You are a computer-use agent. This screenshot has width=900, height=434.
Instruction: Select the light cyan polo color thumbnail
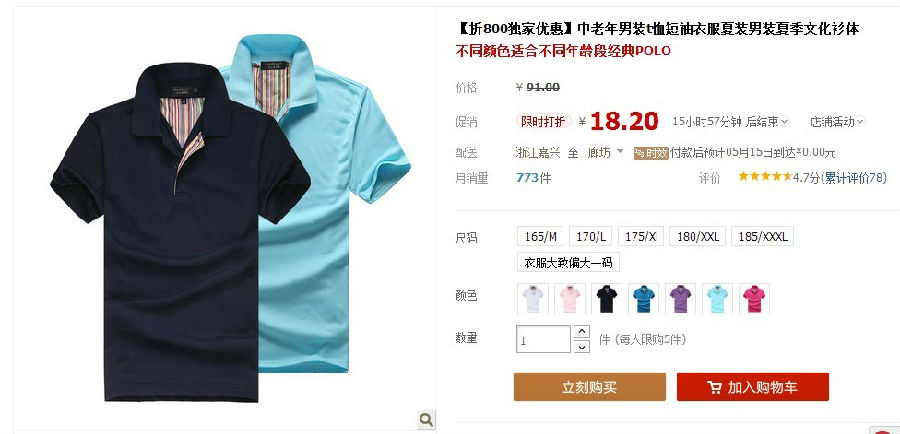pyautogui.click(x=717, y=299)
